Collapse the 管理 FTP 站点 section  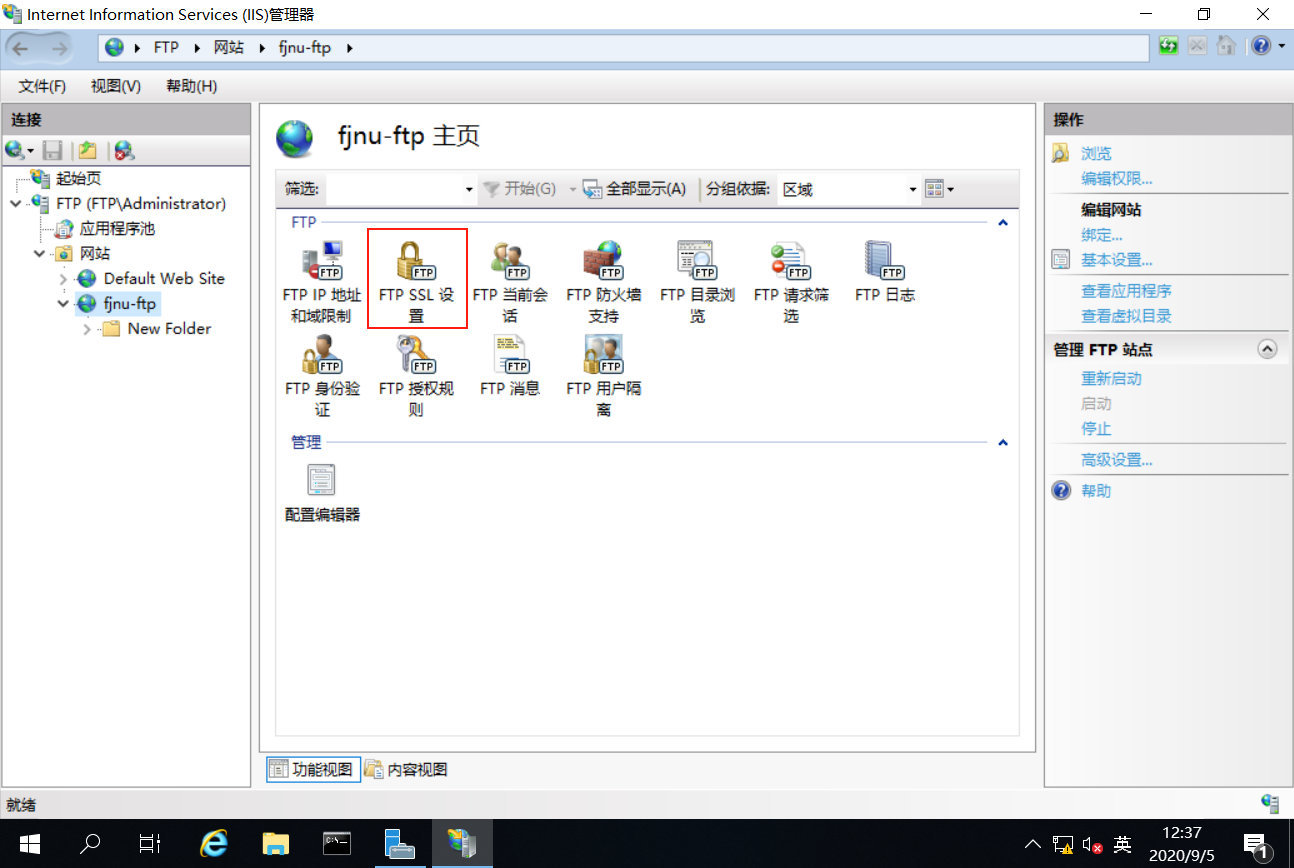click(x=1268, y=348)
